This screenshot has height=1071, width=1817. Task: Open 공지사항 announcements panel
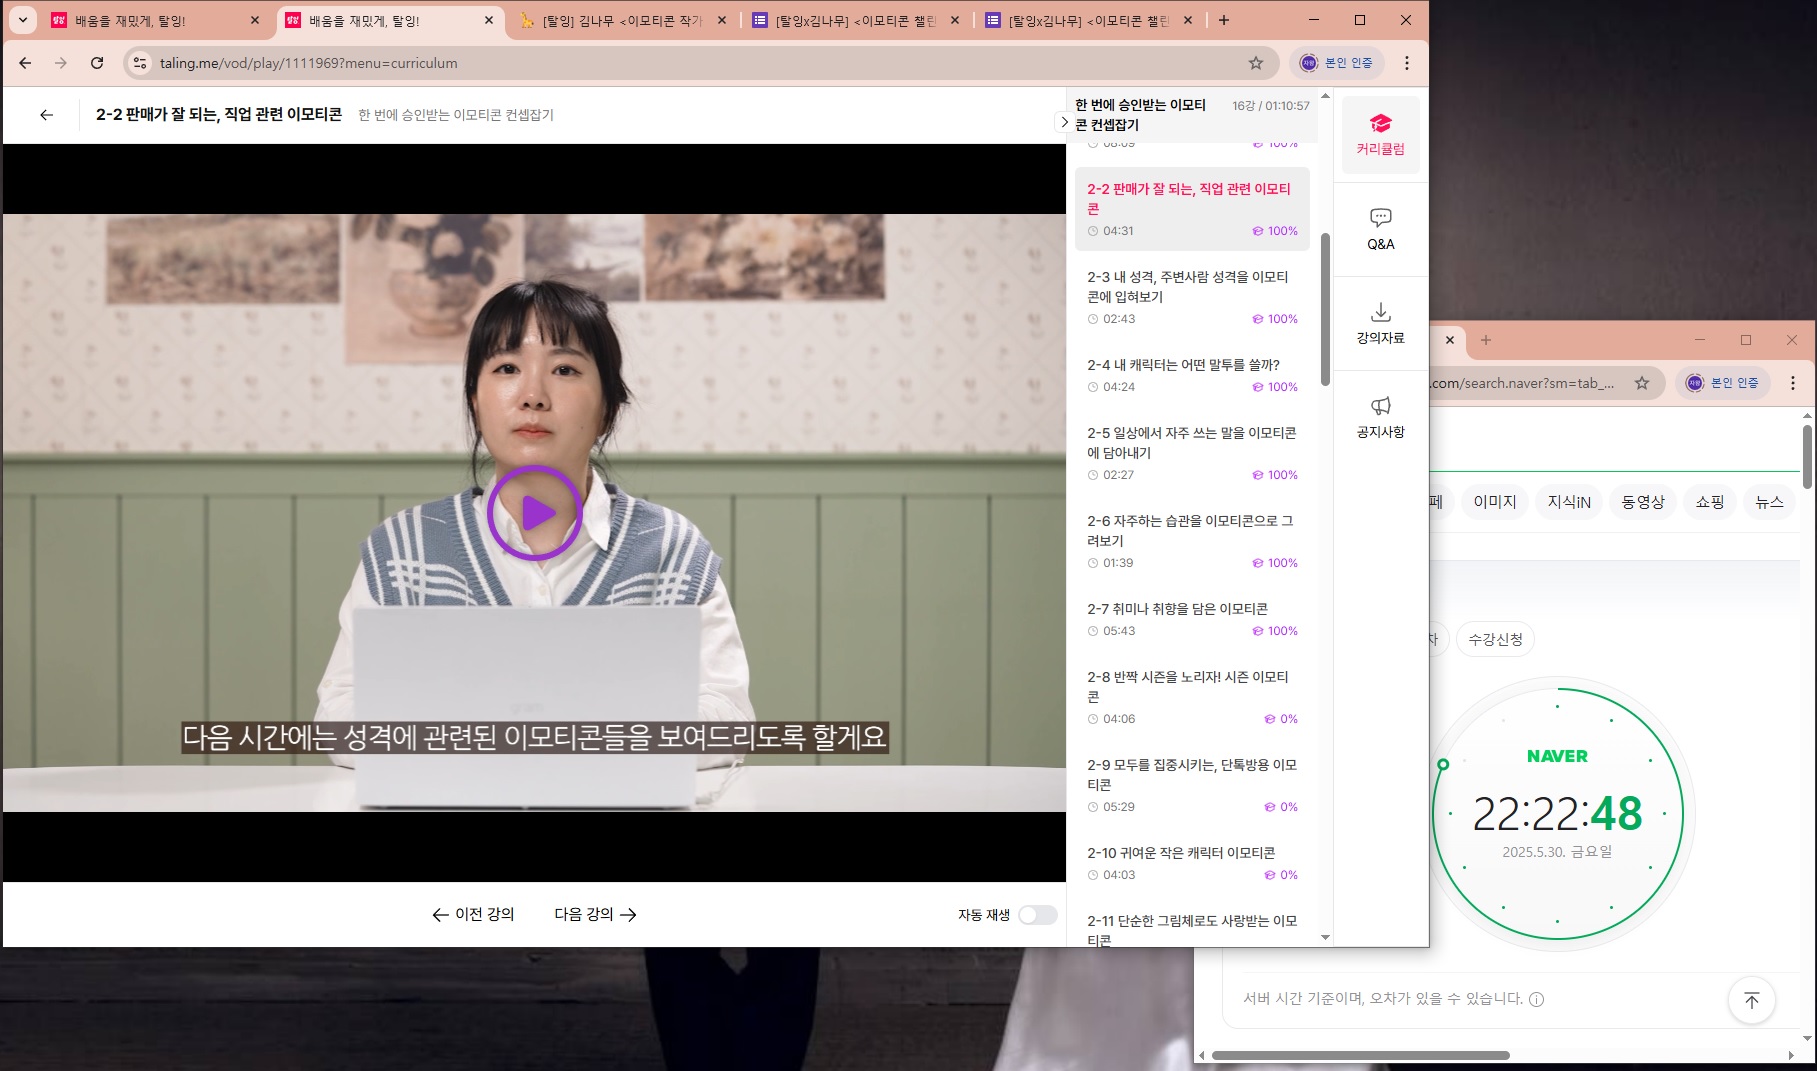tap(1380, 417)
